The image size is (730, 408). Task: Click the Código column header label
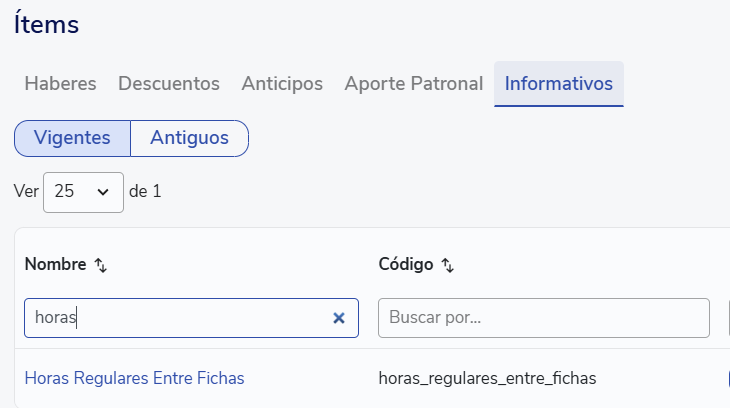[x=406, y=264]
